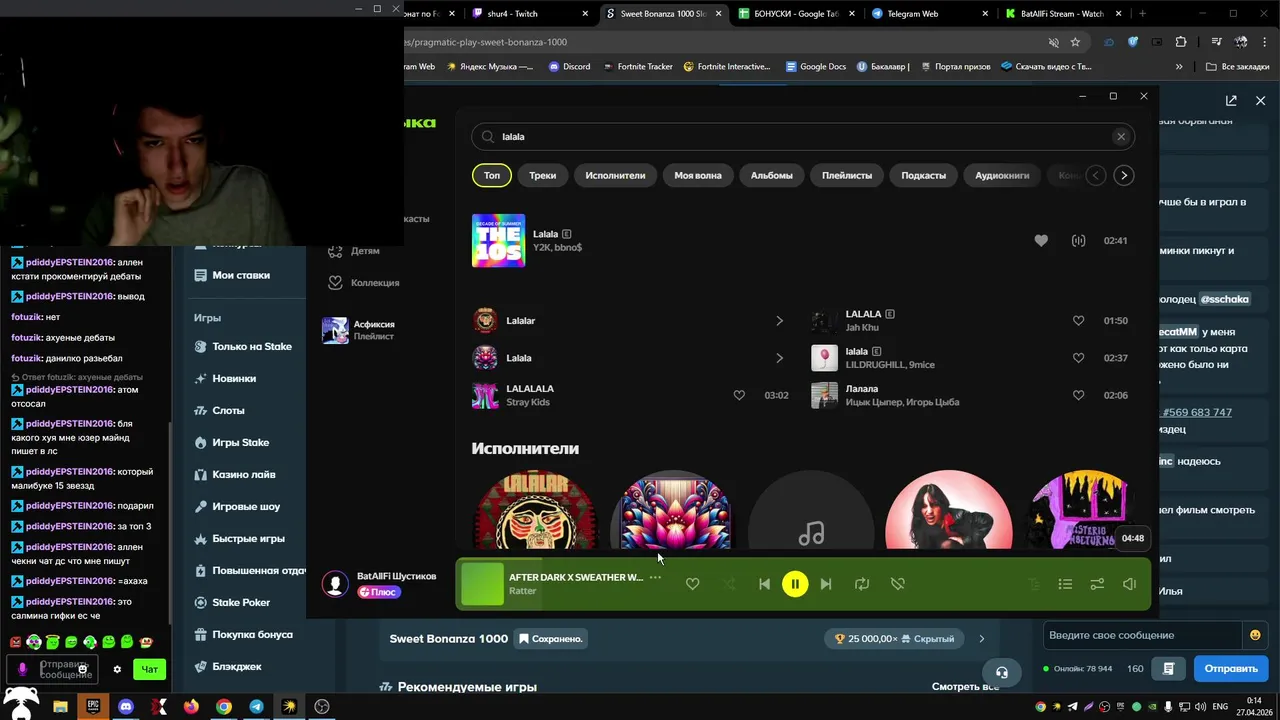
Task: Click into the lalala search input
Action: click(802, 137)
